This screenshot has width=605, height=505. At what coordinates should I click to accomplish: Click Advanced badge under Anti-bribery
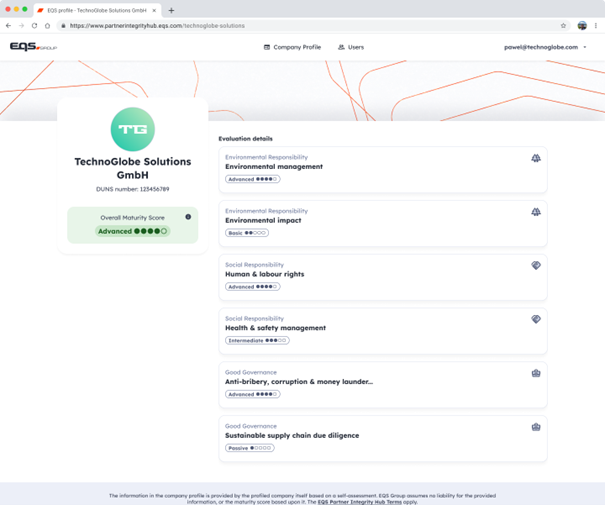253,394
